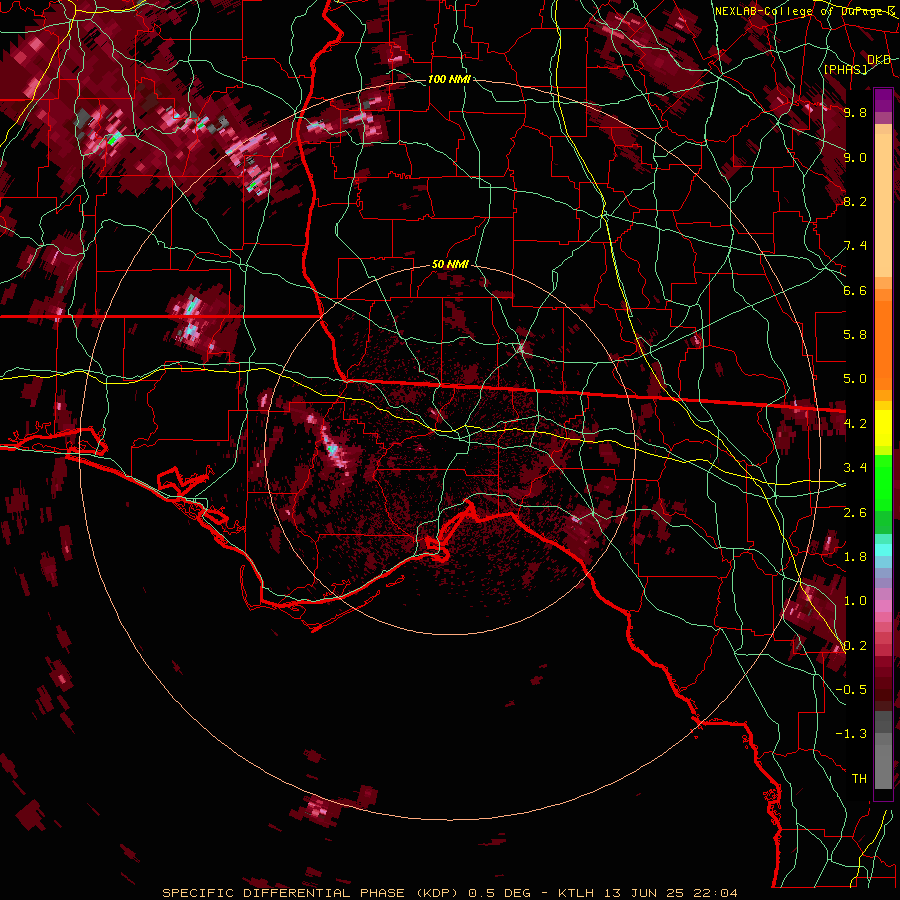Click the 5.8 value on color scale

tap(855, 335)
